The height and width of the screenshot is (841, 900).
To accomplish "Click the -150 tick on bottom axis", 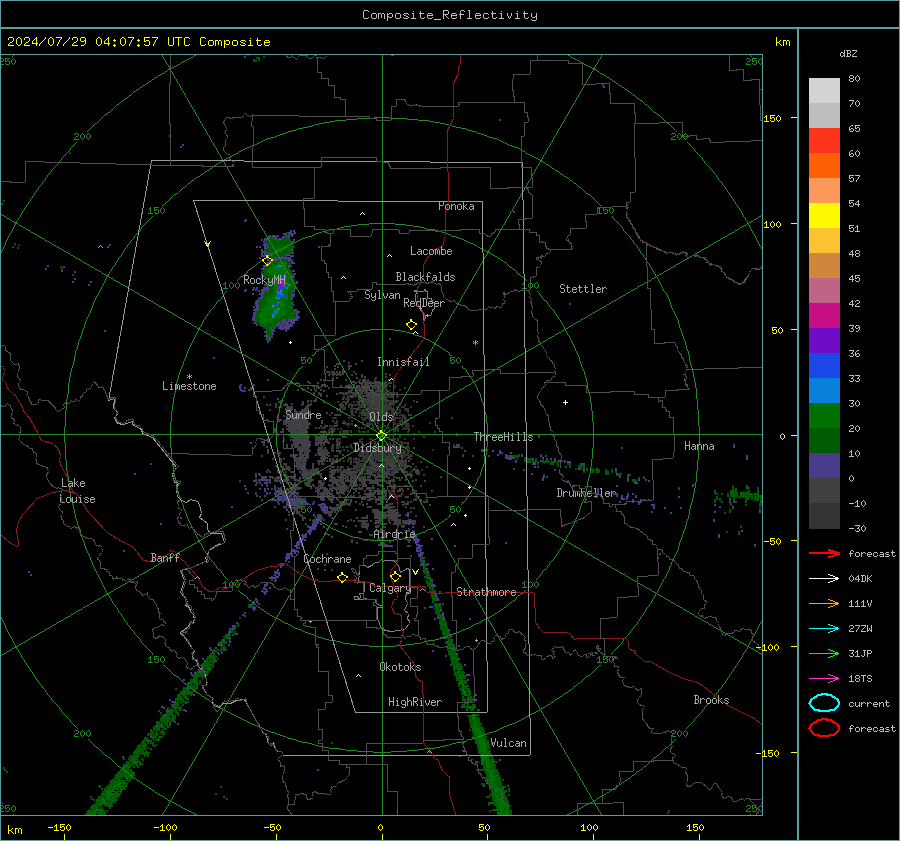I will click(59, 827).
